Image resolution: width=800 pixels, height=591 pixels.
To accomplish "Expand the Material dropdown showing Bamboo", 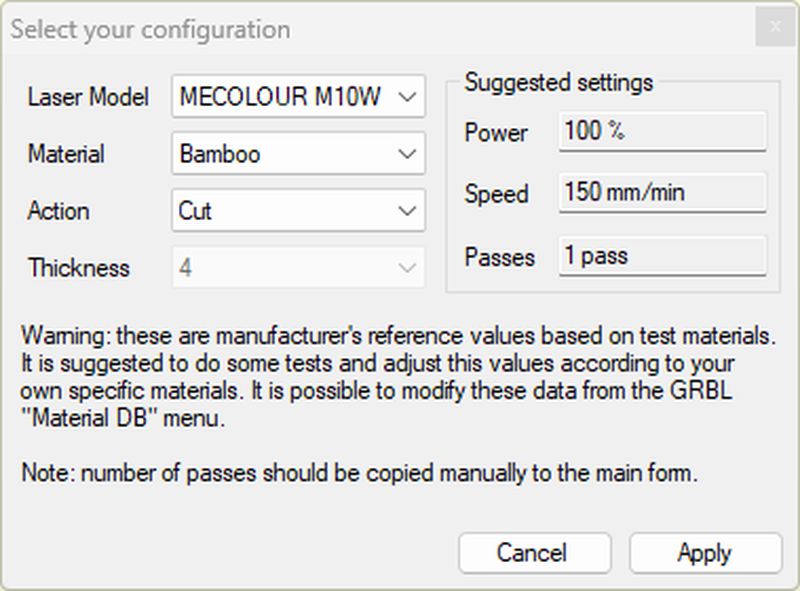I will pyautogui.click(x=298, y=154).
